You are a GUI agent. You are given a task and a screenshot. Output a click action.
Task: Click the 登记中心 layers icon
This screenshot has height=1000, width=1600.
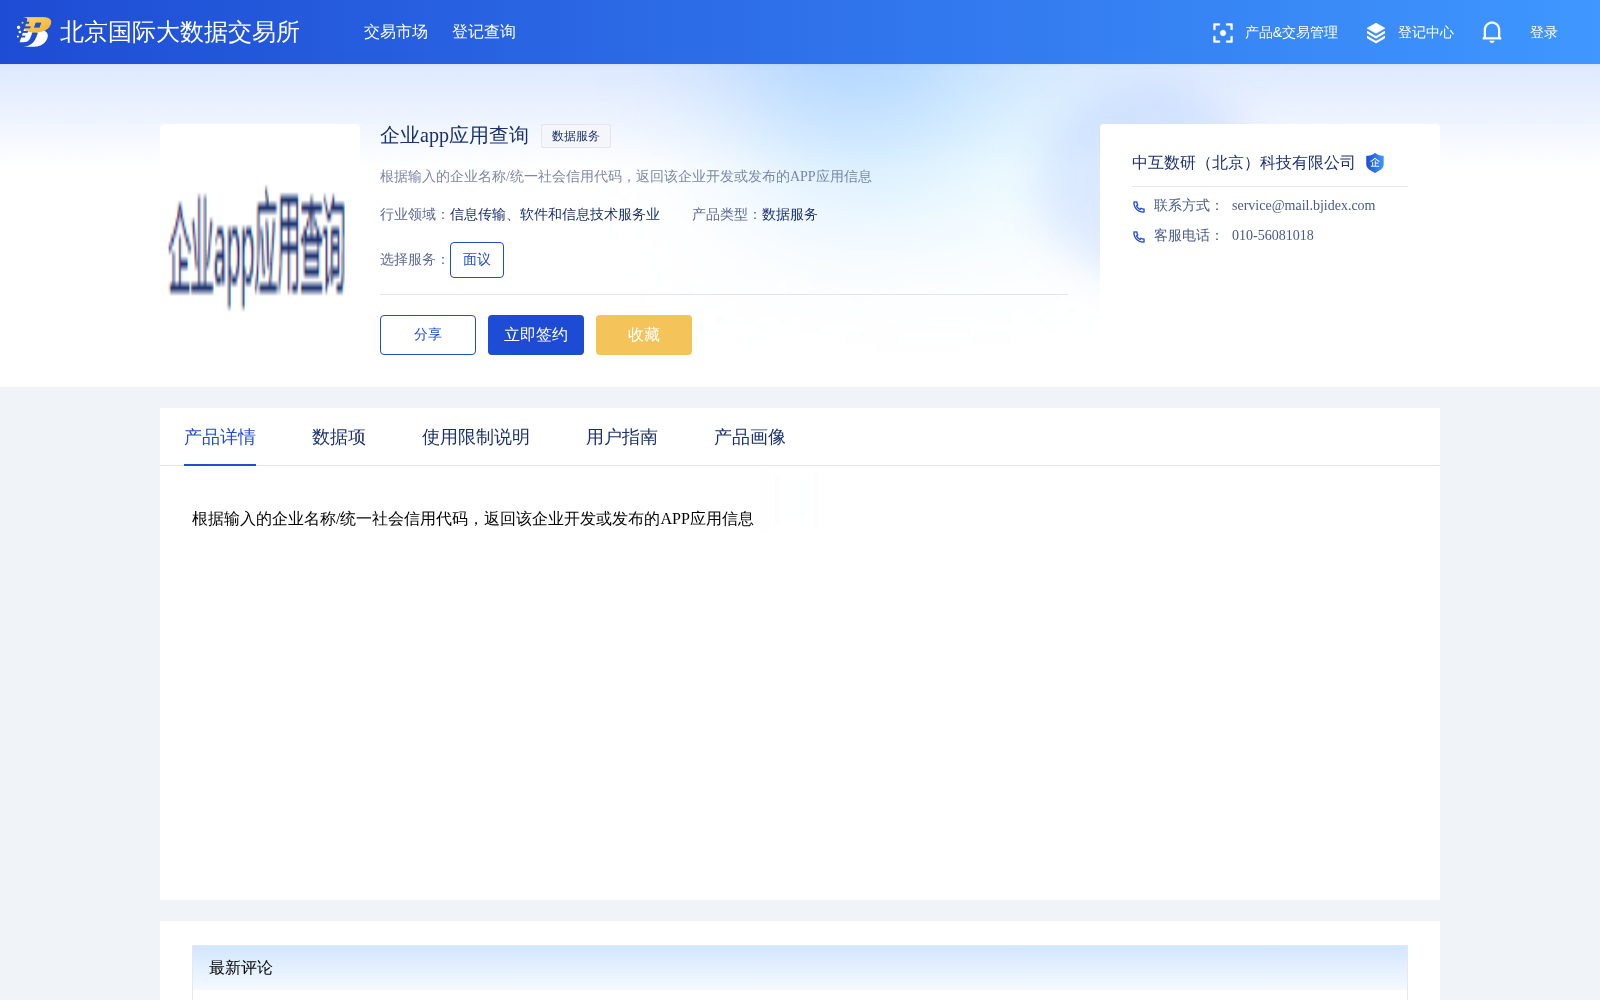click(x=1376, y=33)
